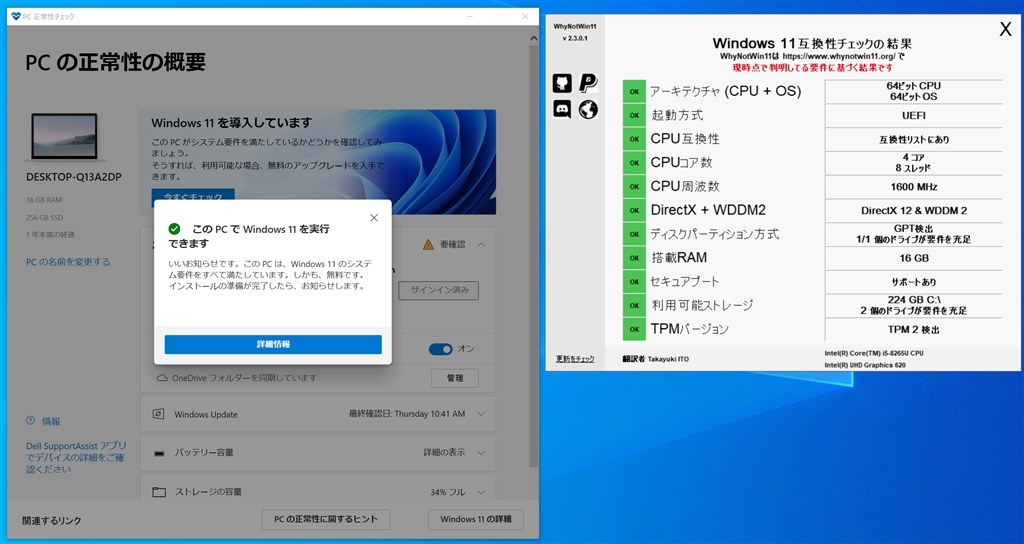The image size is (1024, 544).
Task: Close the Windows 11 result dialog
Action: click(x=374, y=217)
